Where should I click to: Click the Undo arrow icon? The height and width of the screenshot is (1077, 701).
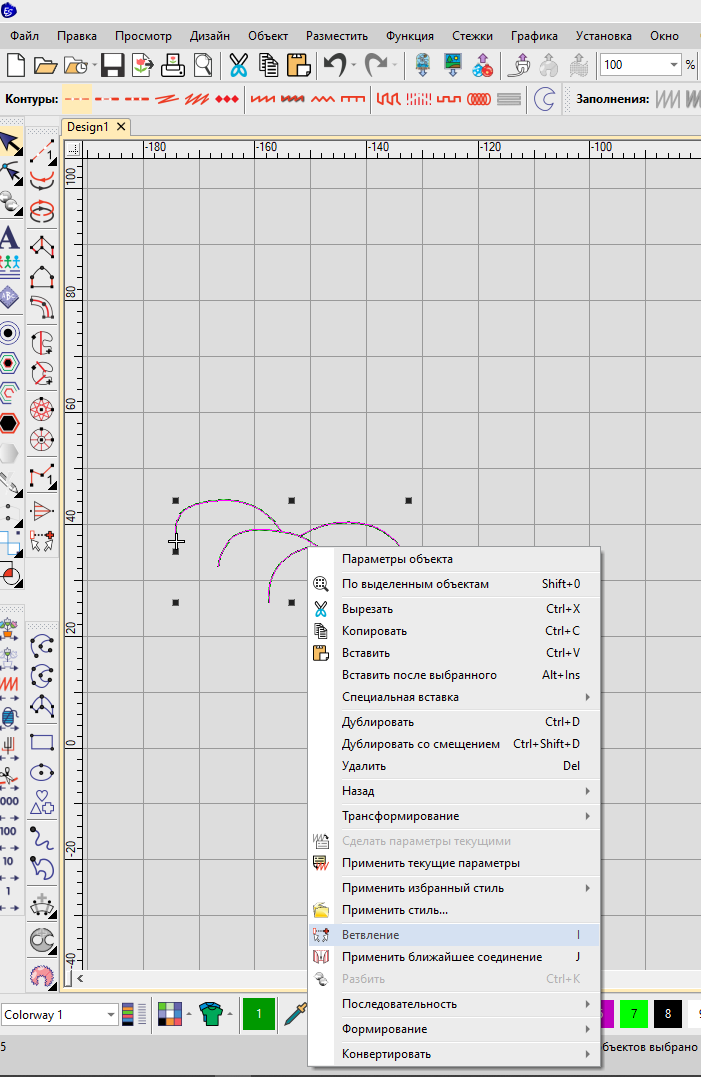(x=334, y=65)
